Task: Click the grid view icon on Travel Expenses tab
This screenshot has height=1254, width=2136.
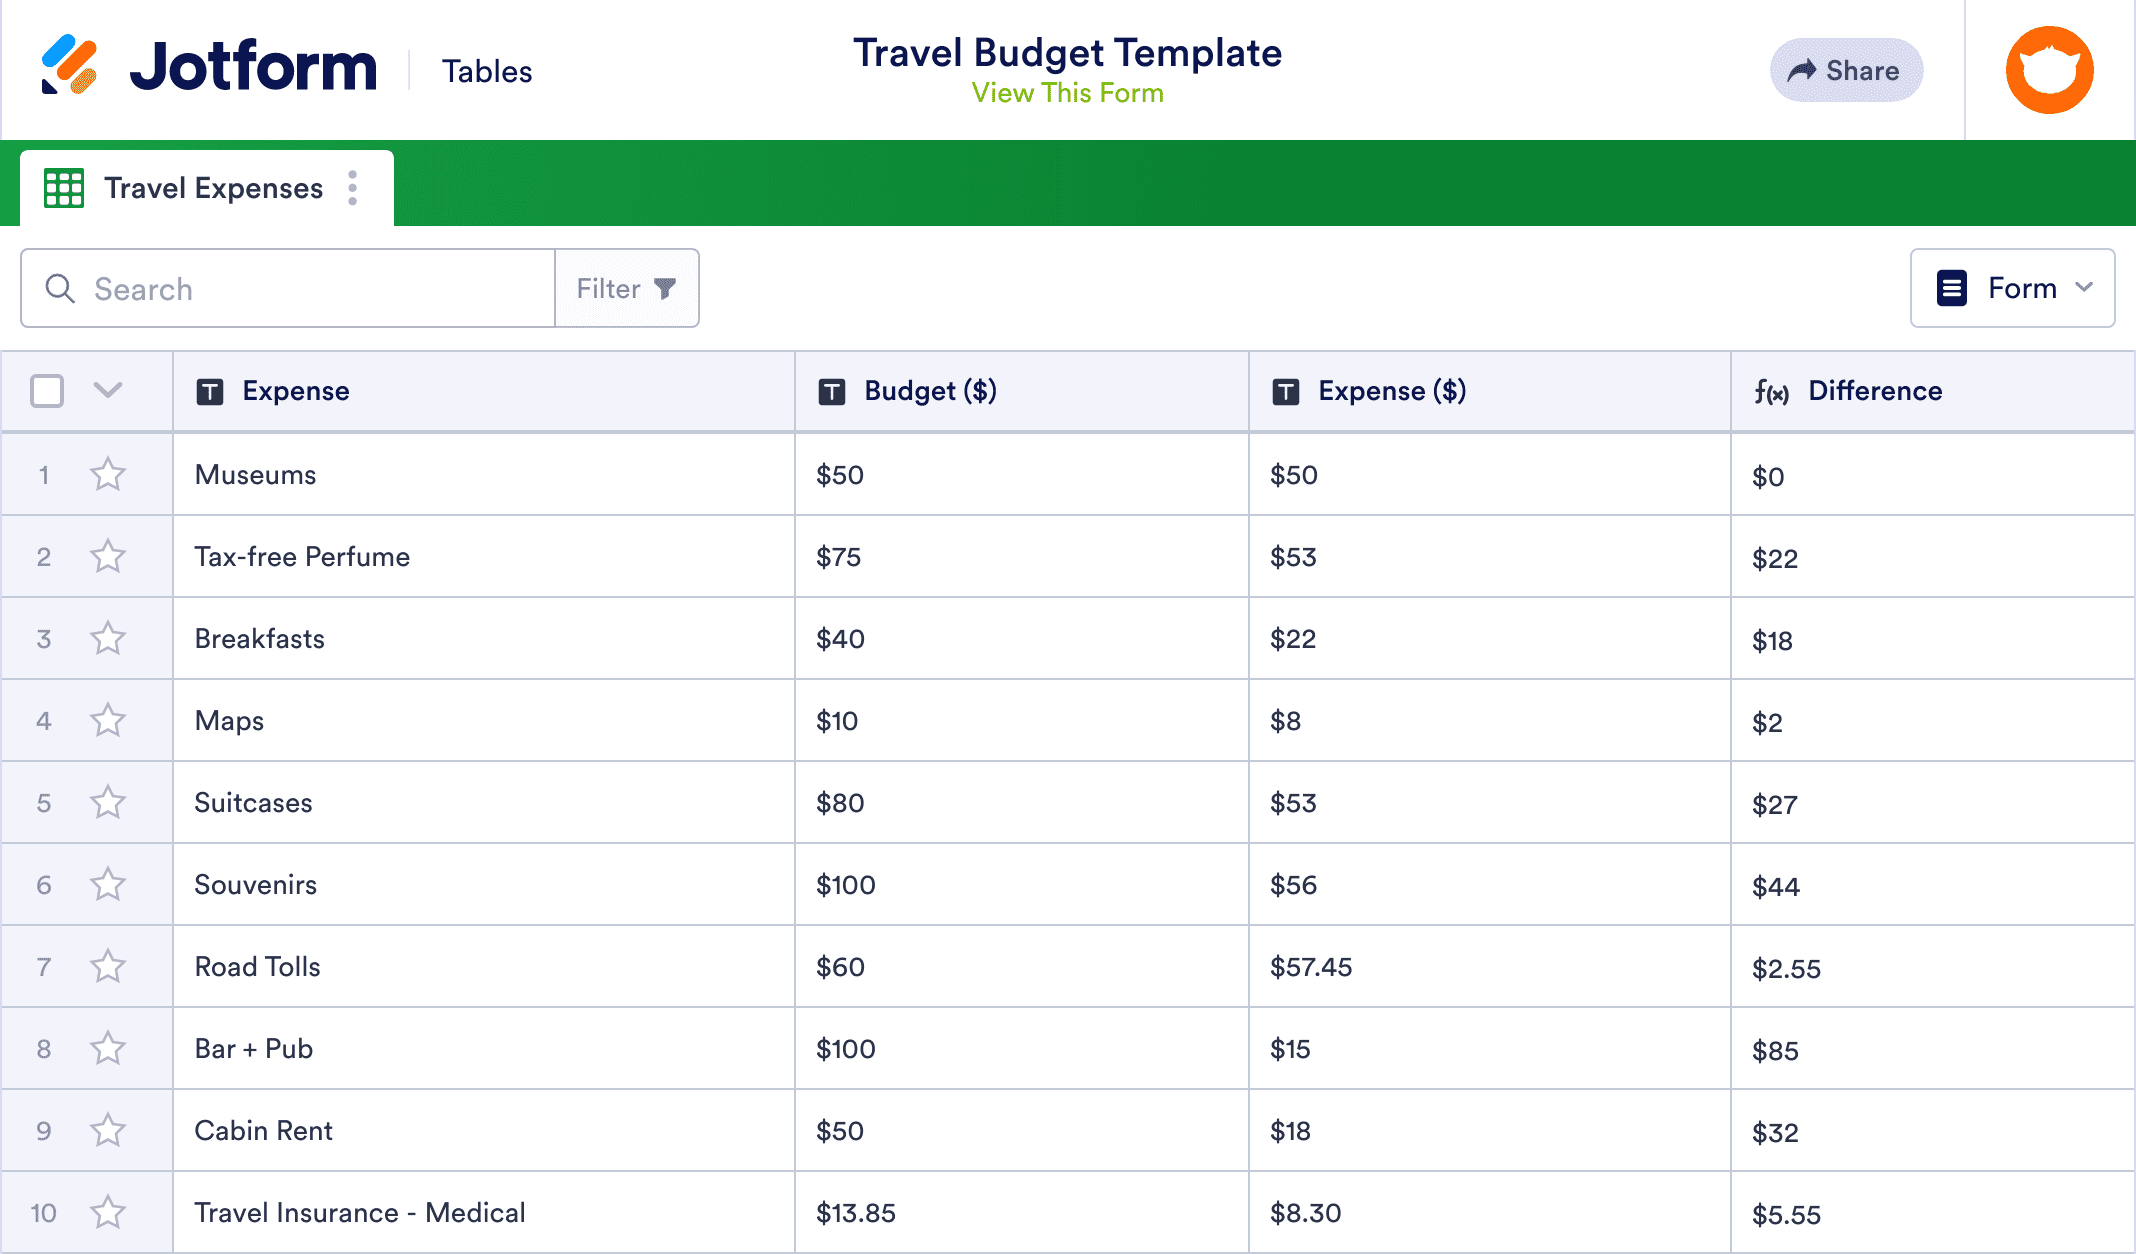Action: click(x=64, y=188)
